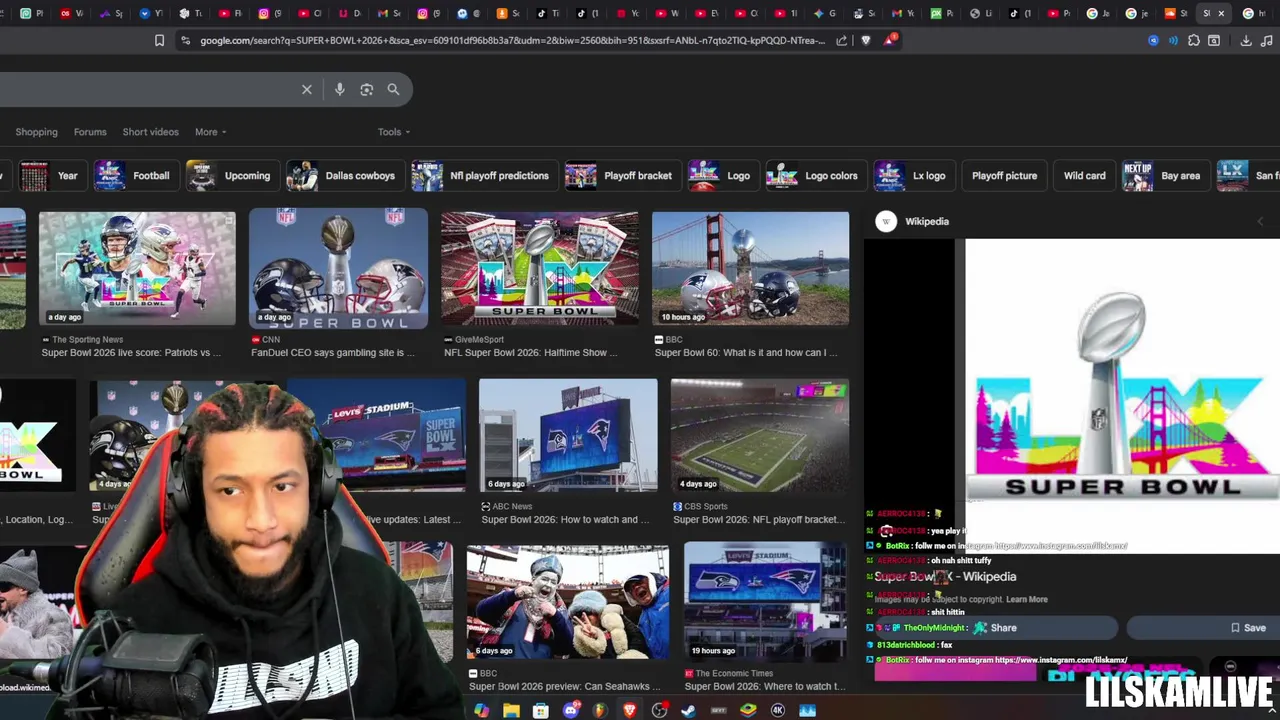Open the CBS Sports stadium field image
The width and height of the screenshot is (1280, 720).
tap(760, 435)
